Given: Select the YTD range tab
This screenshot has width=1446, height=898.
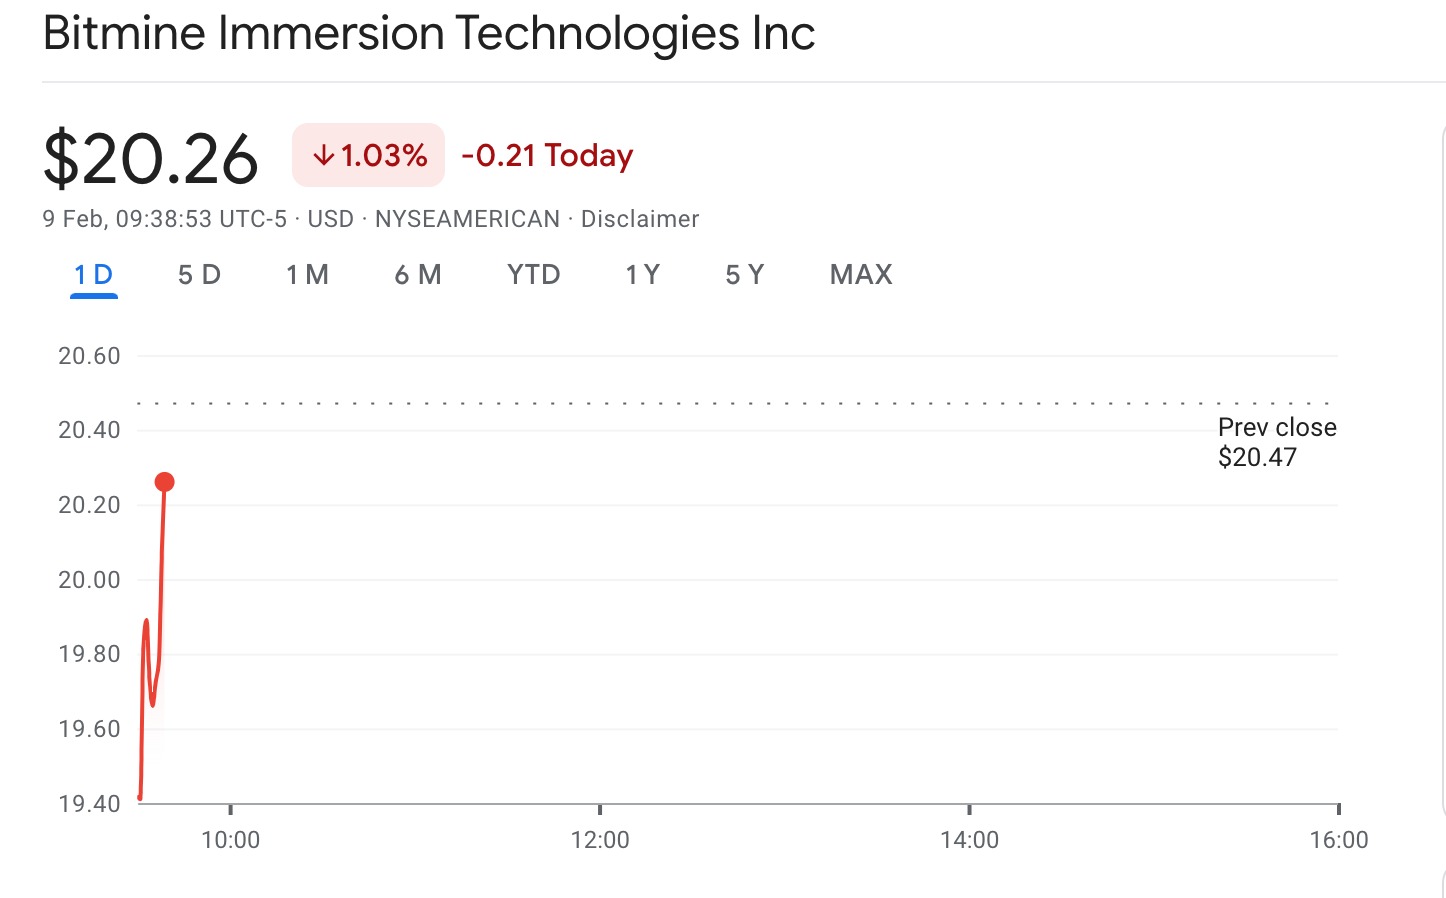Looking at the screenshot, I should coord(533,275).
